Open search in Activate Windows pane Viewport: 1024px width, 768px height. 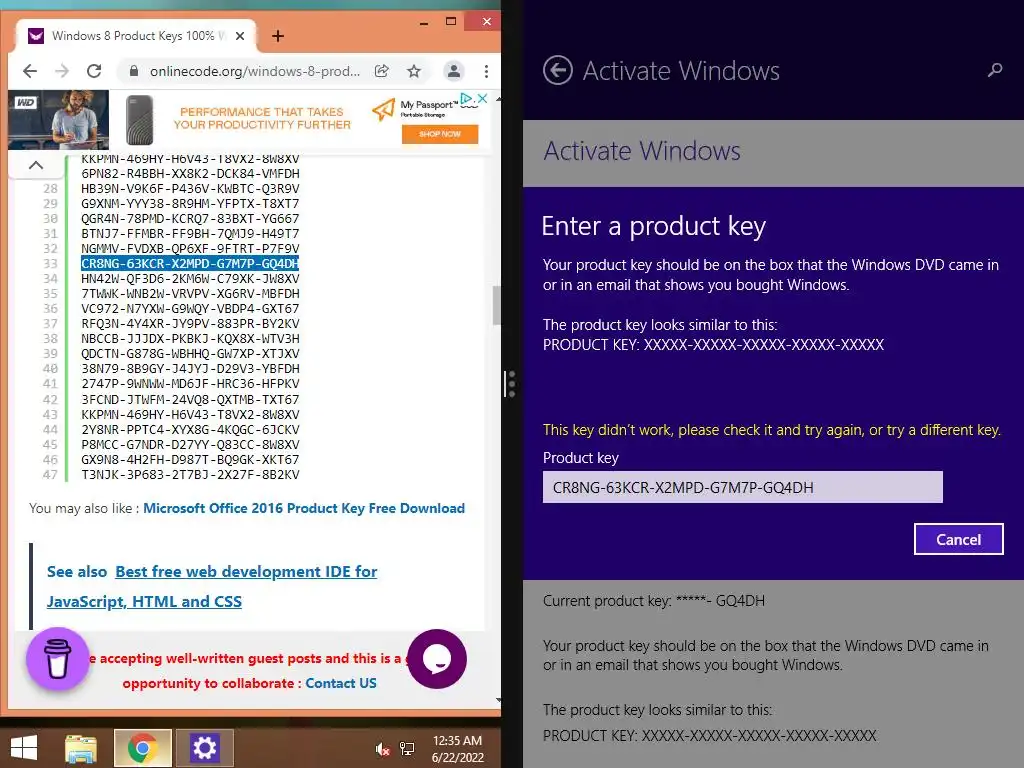click(995, 70)
